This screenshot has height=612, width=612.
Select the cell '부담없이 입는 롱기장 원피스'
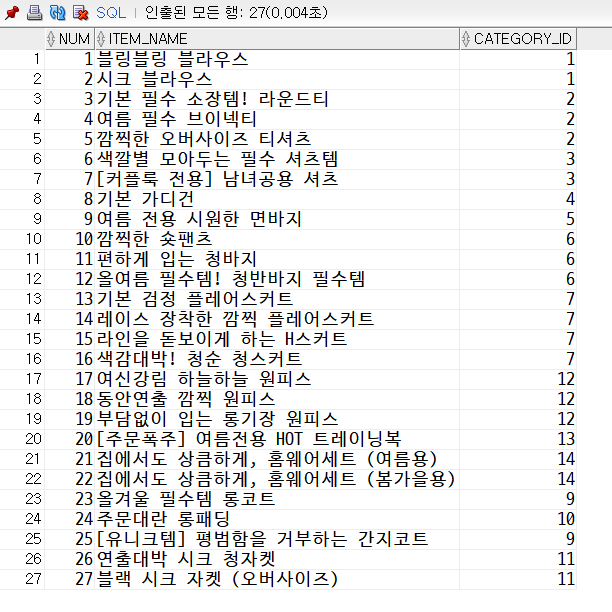coord(277,419)
